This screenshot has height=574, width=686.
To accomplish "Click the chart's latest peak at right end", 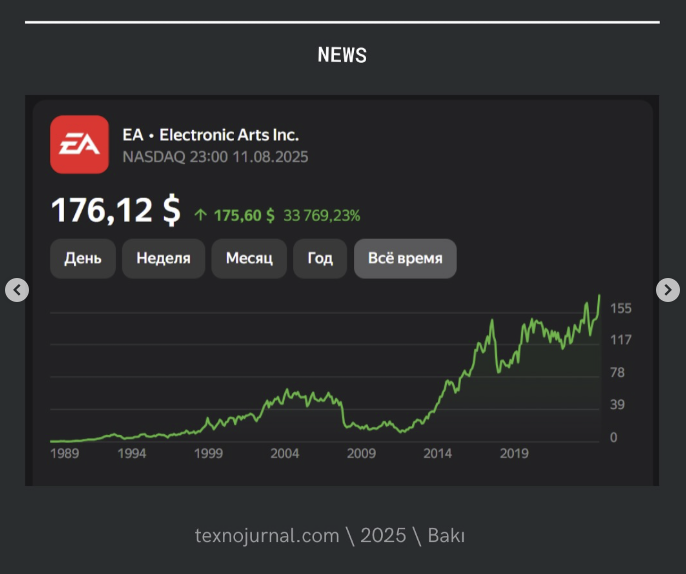I will [599, 296].
